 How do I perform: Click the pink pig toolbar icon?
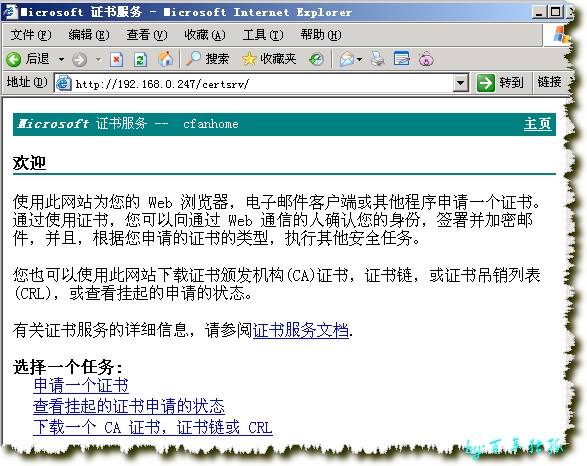pyautogui.click(x=426, y=59)
